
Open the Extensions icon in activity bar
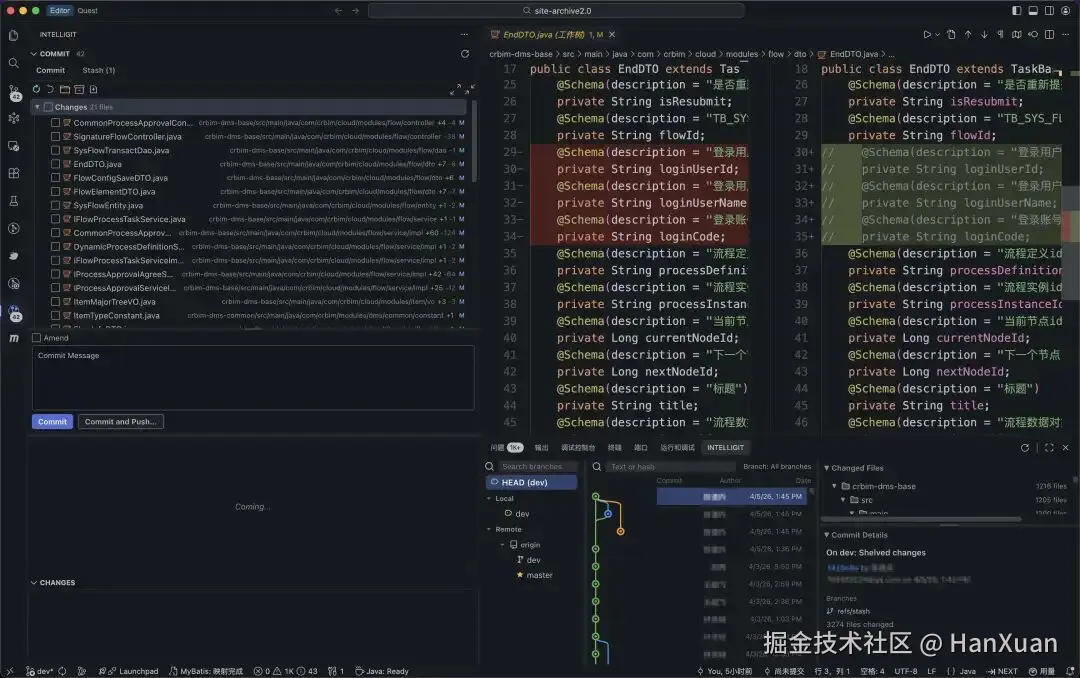(14, 174)
